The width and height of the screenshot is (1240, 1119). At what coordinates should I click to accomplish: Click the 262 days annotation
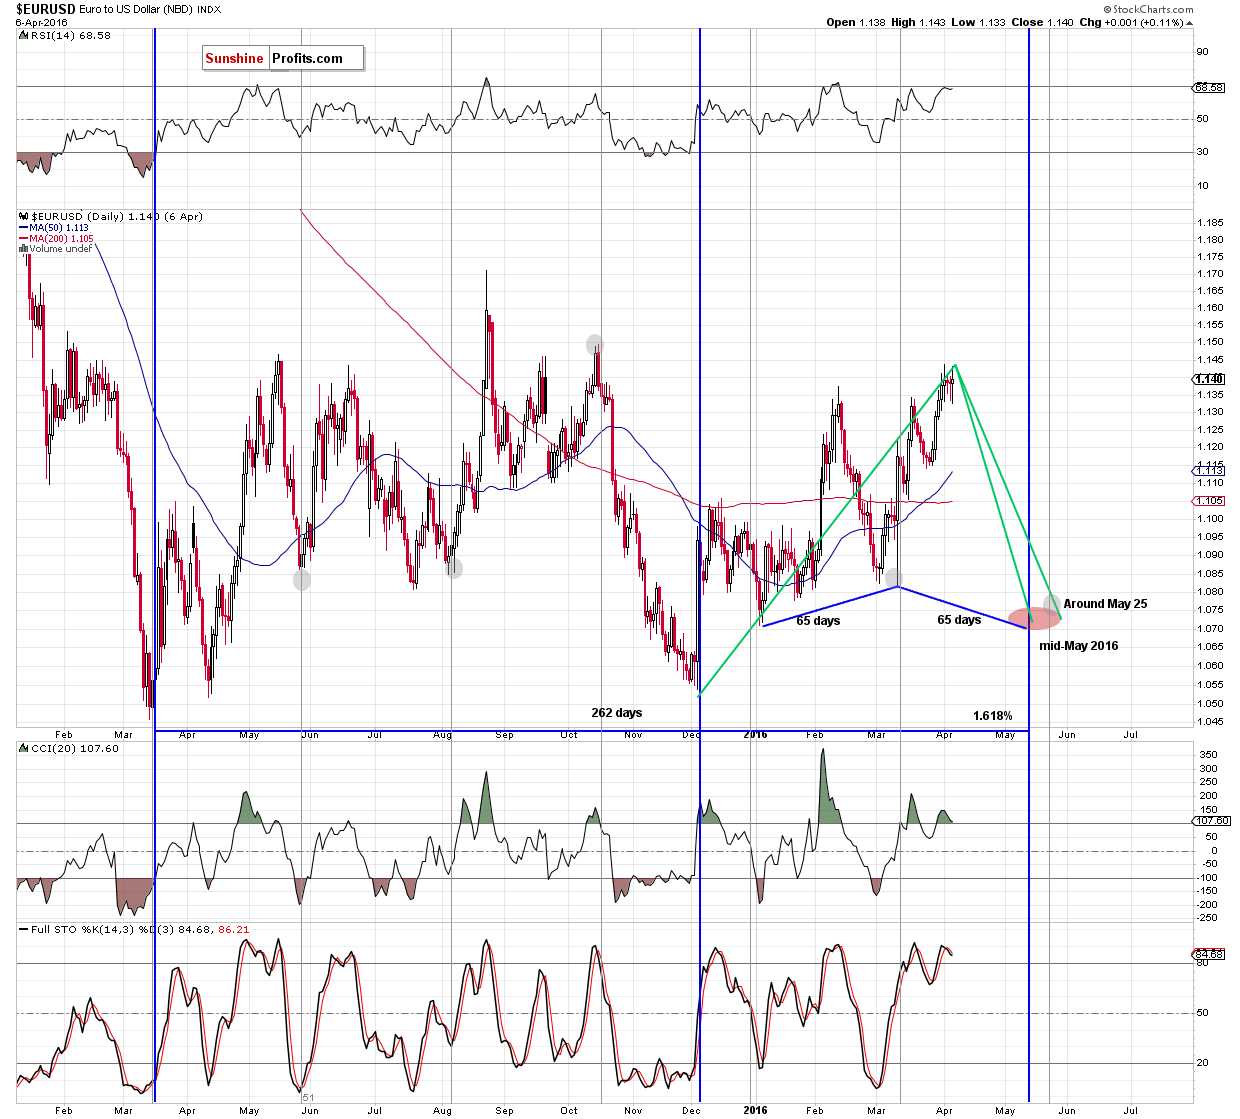617,713
